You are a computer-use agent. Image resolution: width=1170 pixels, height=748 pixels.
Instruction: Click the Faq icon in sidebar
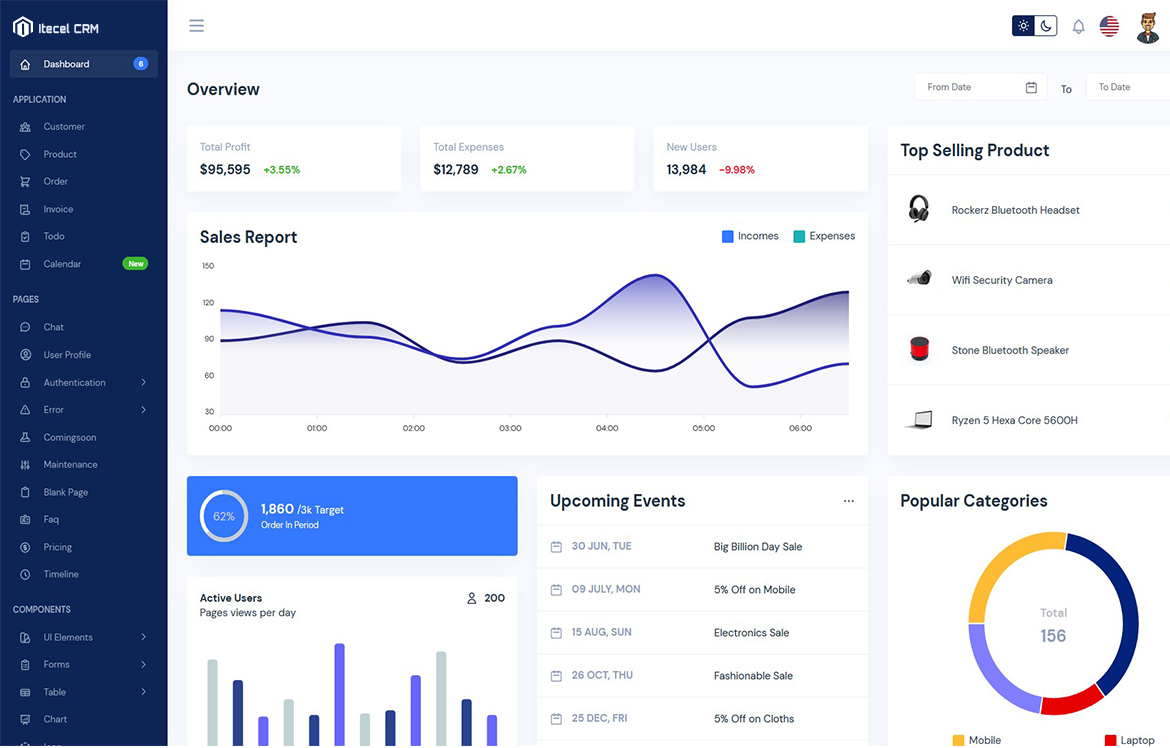point(25,520)
